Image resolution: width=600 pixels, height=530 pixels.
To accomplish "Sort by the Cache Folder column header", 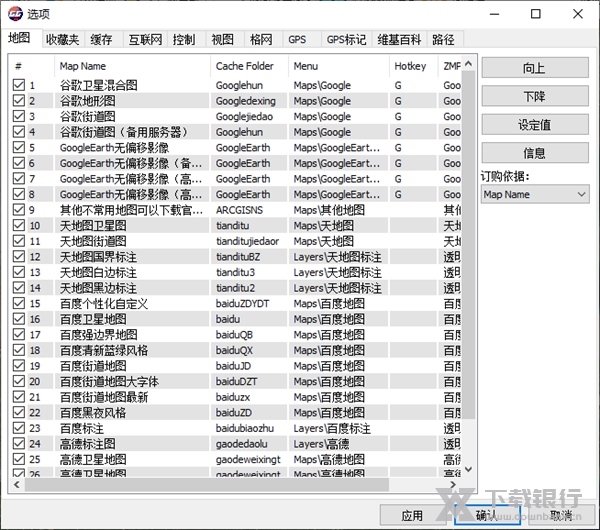I will [x=249, y=66].
